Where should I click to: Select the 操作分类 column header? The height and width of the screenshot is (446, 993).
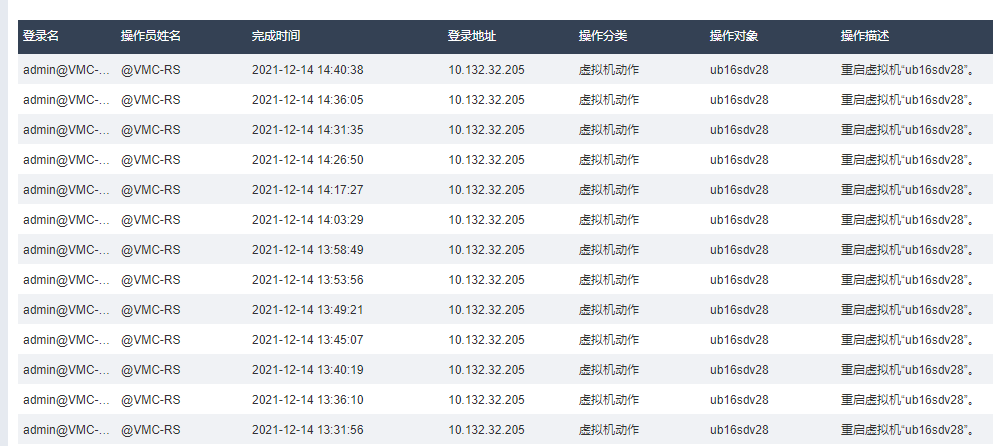point(603,36)
